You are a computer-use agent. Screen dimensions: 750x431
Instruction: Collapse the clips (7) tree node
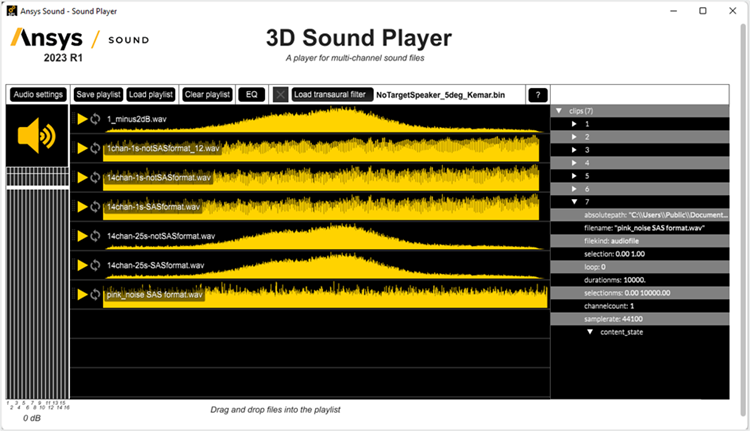coord(559,111)
